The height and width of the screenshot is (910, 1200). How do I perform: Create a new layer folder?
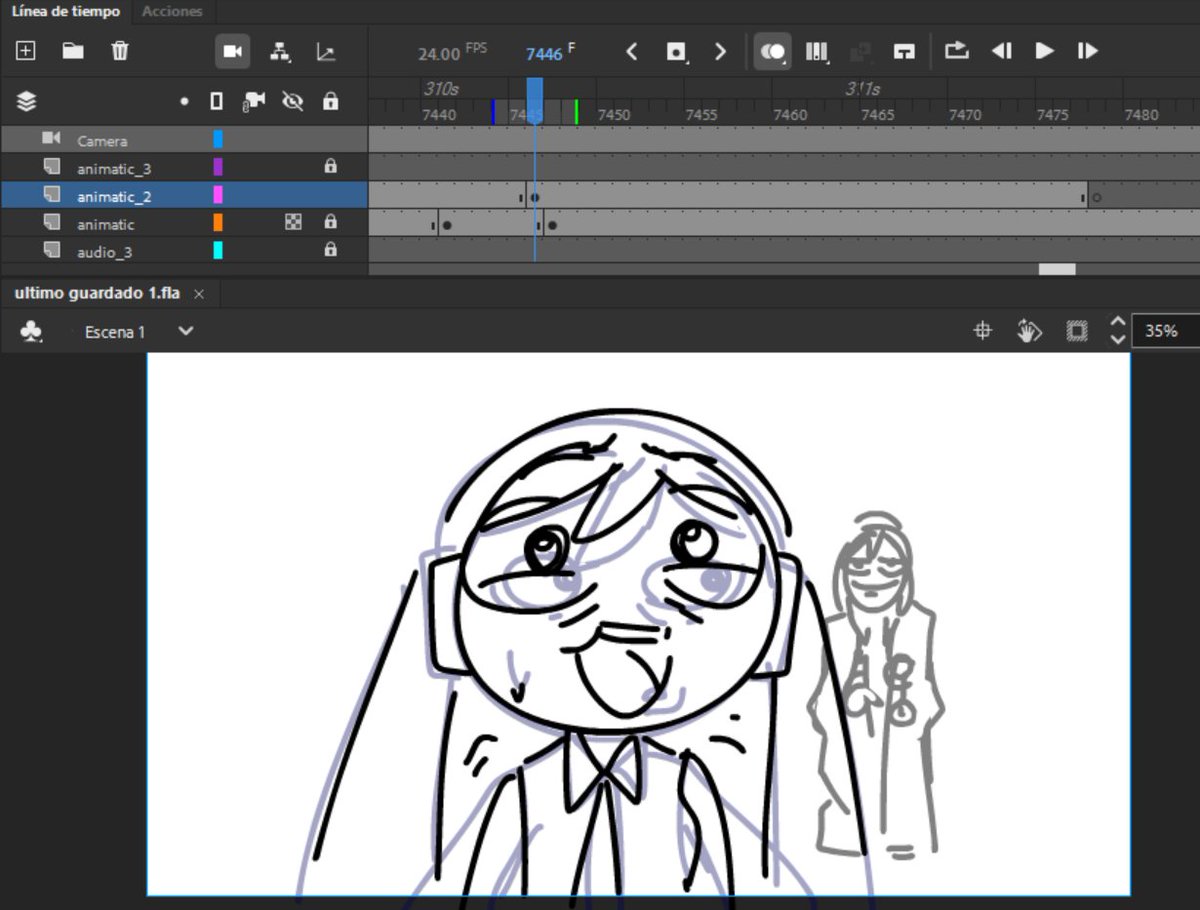[x=72, y=50]
